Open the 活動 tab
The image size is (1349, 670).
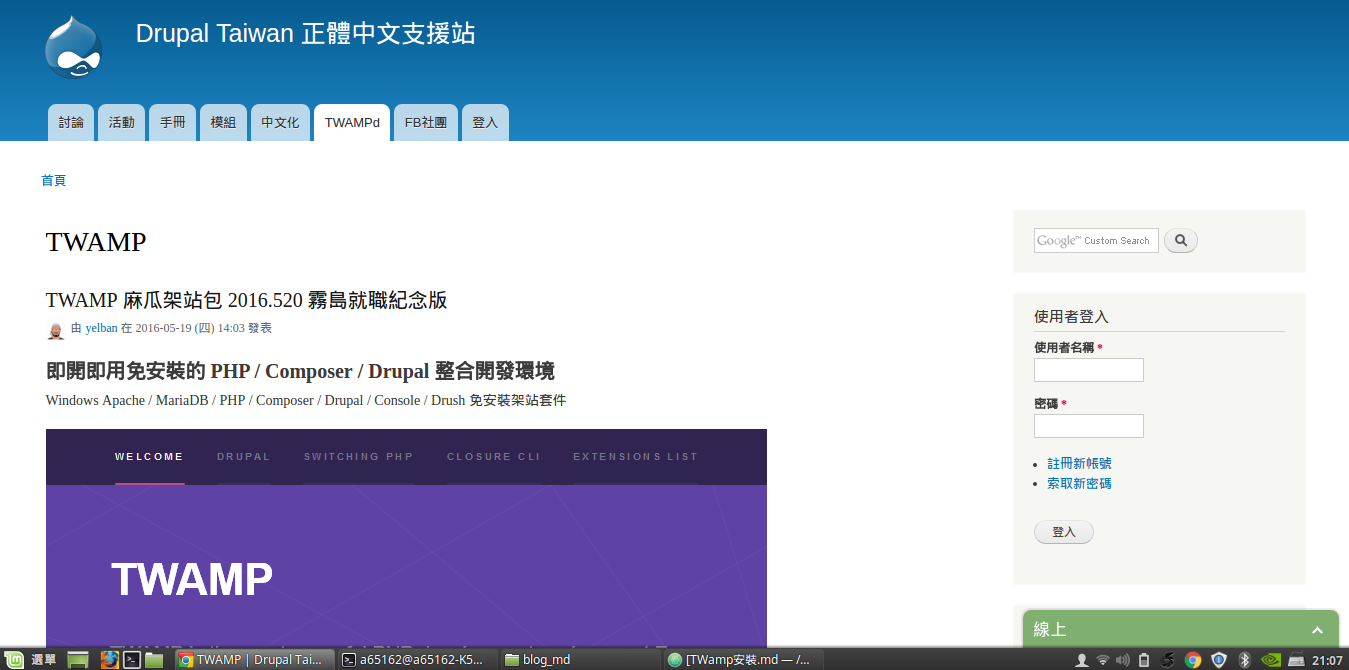pos(122,123)
